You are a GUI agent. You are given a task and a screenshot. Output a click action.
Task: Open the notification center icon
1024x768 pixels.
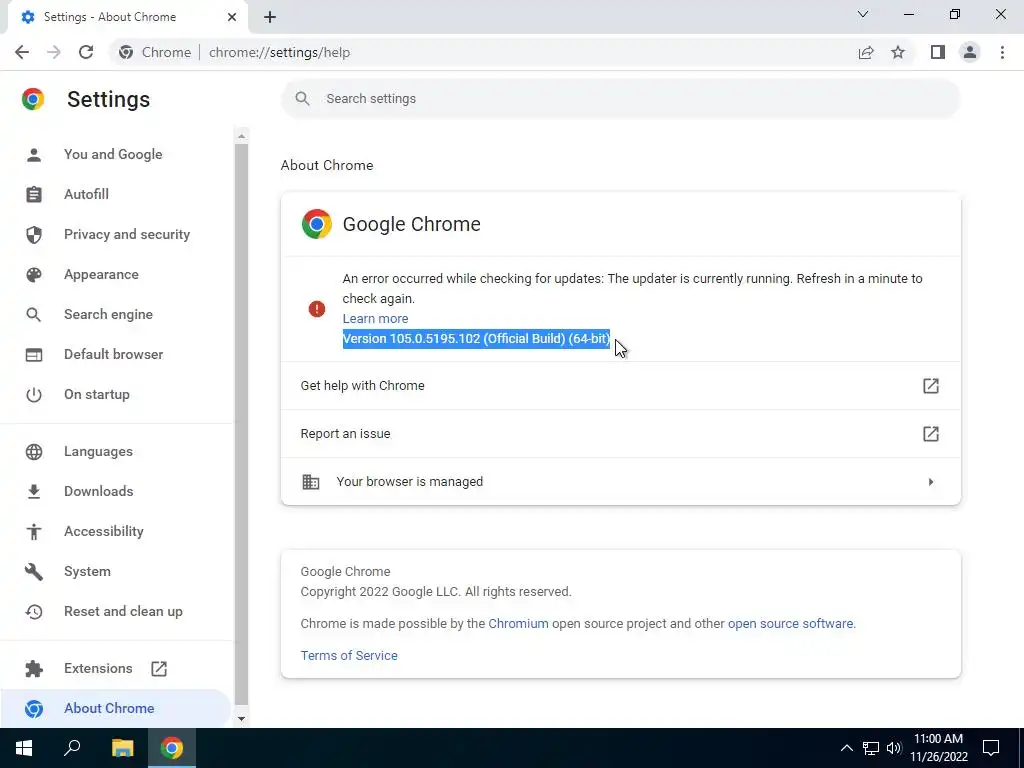tap(991, 748)
